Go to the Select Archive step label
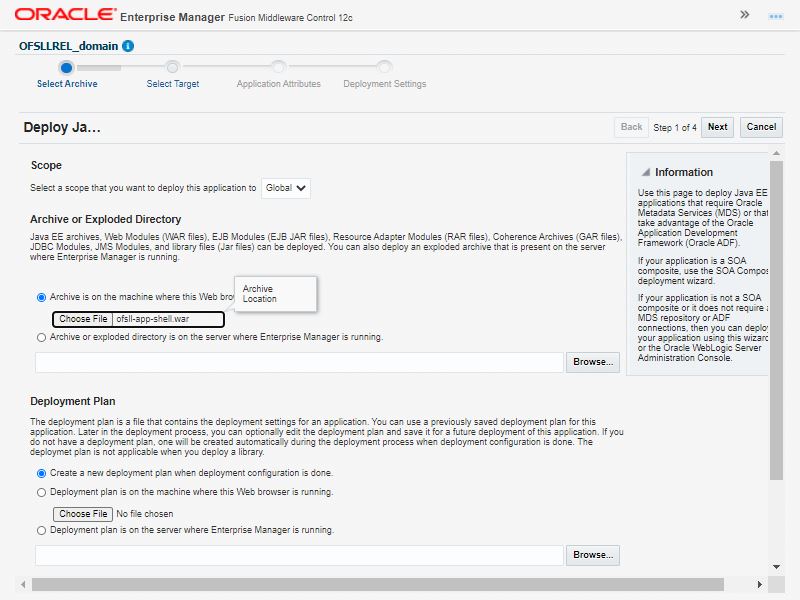This screenshot has width=800, height=600. click(x=67, y=84)
